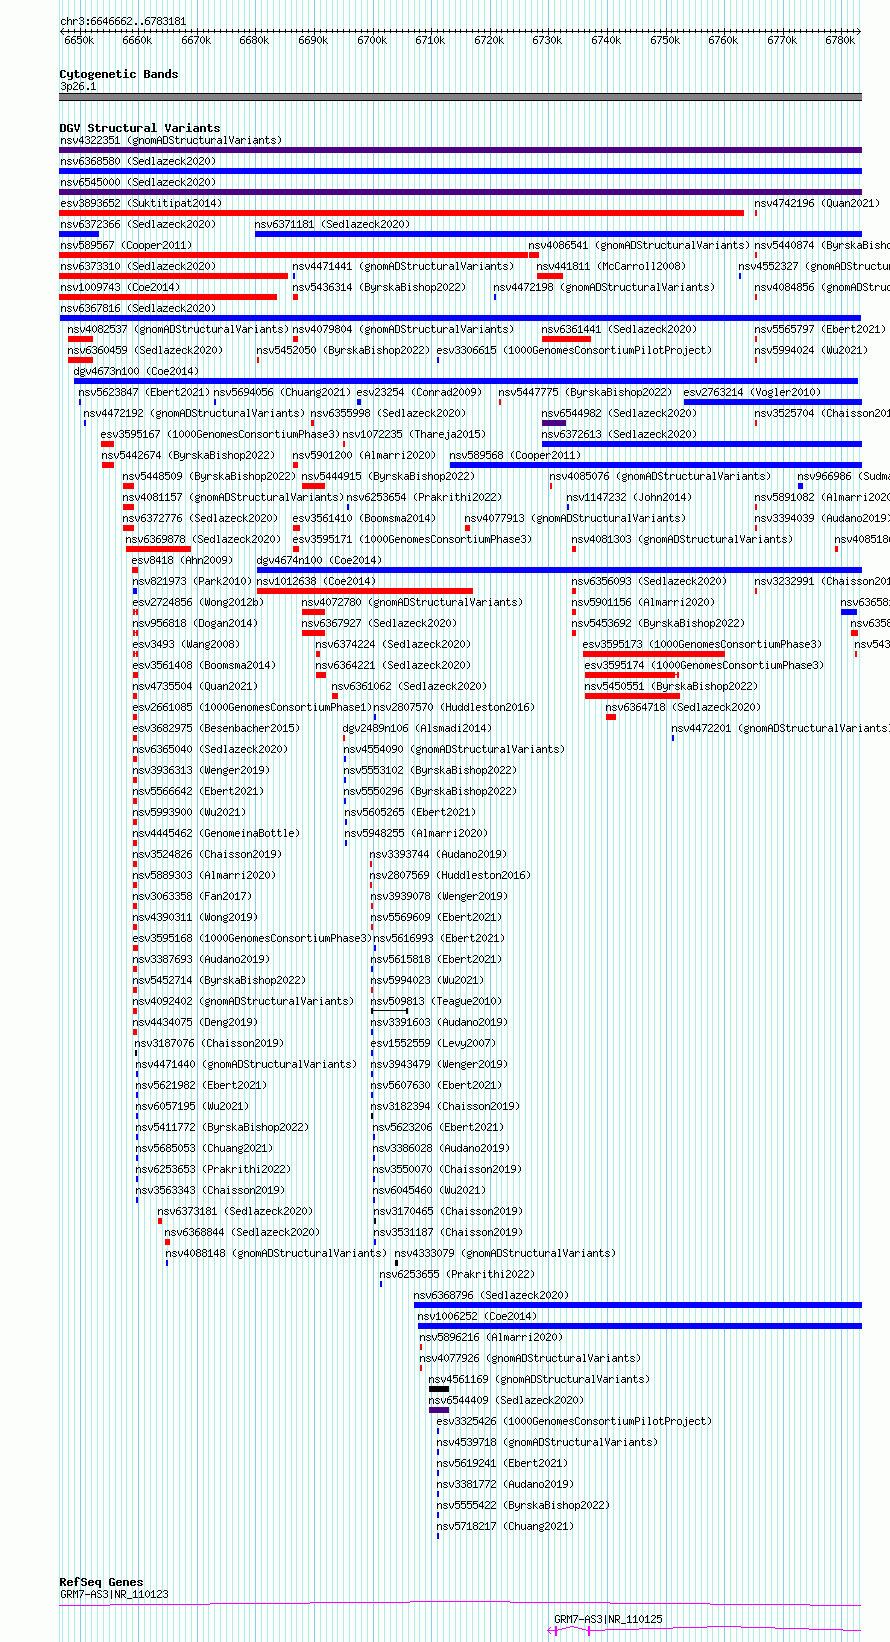The image size is (890, 1642).
Task: Open the nsv1072235 (Thareja2015) label
Action: click(414, 434)
